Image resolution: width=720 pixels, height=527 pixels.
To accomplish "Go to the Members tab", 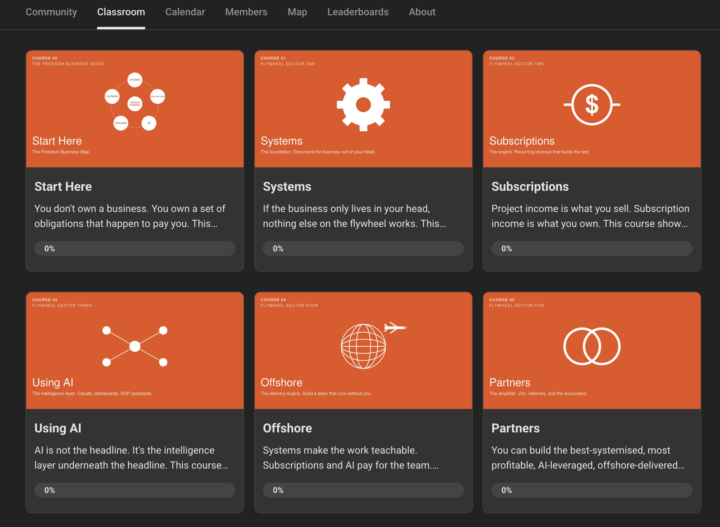I will tap(246, 12).
